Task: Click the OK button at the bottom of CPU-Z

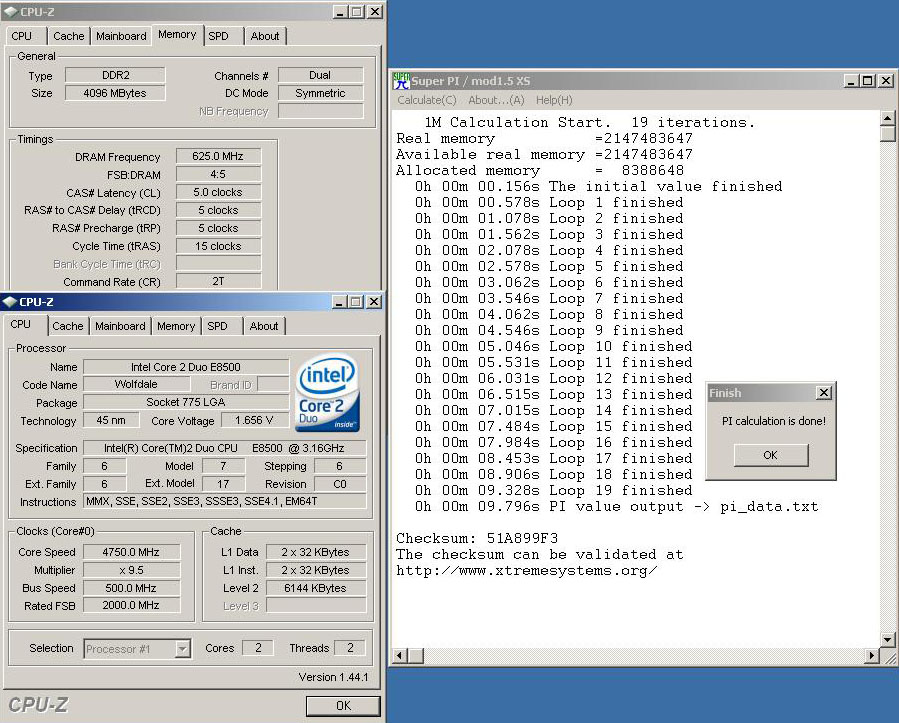Action: point(343,706)
